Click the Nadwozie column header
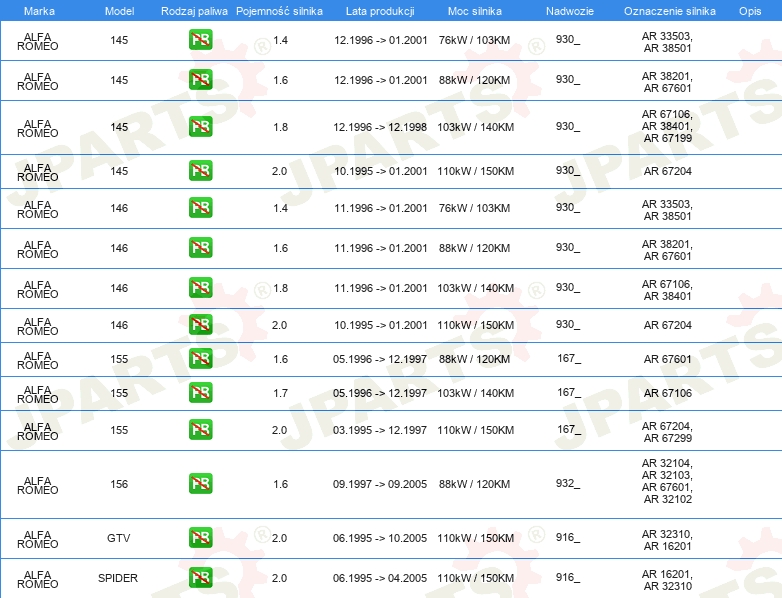Viewport: 782px width, 598px height. pos(570,11)
